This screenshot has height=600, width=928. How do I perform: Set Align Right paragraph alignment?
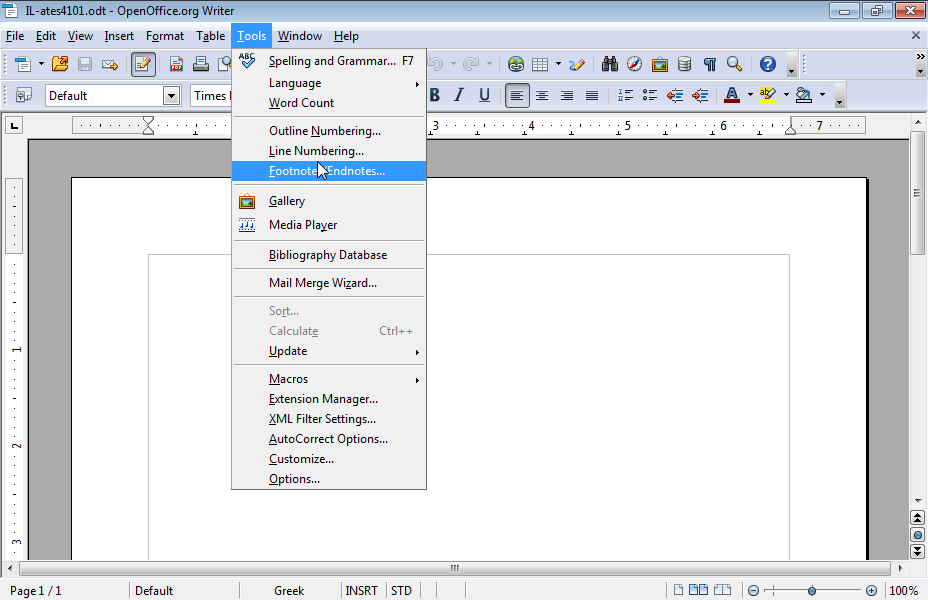point(566,95)
